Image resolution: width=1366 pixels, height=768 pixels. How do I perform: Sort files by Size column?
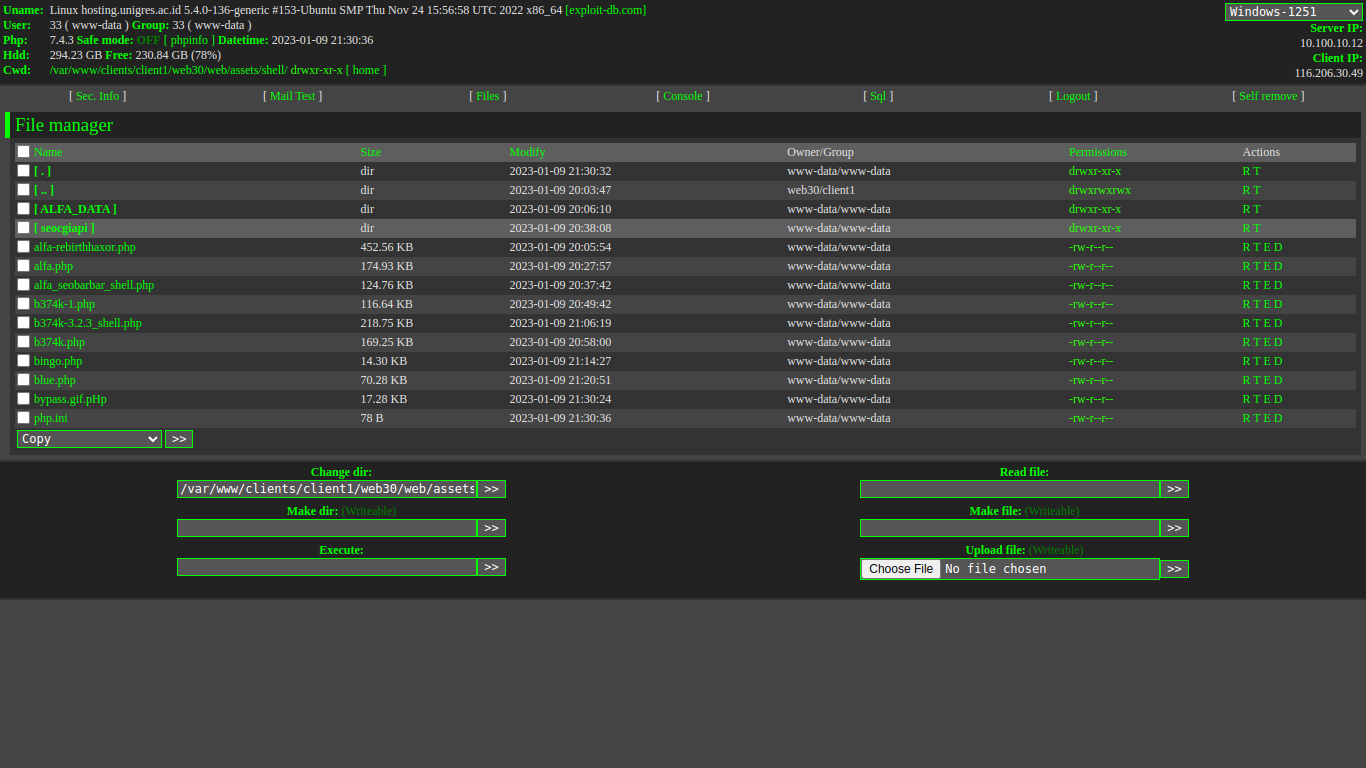point(371,152)
